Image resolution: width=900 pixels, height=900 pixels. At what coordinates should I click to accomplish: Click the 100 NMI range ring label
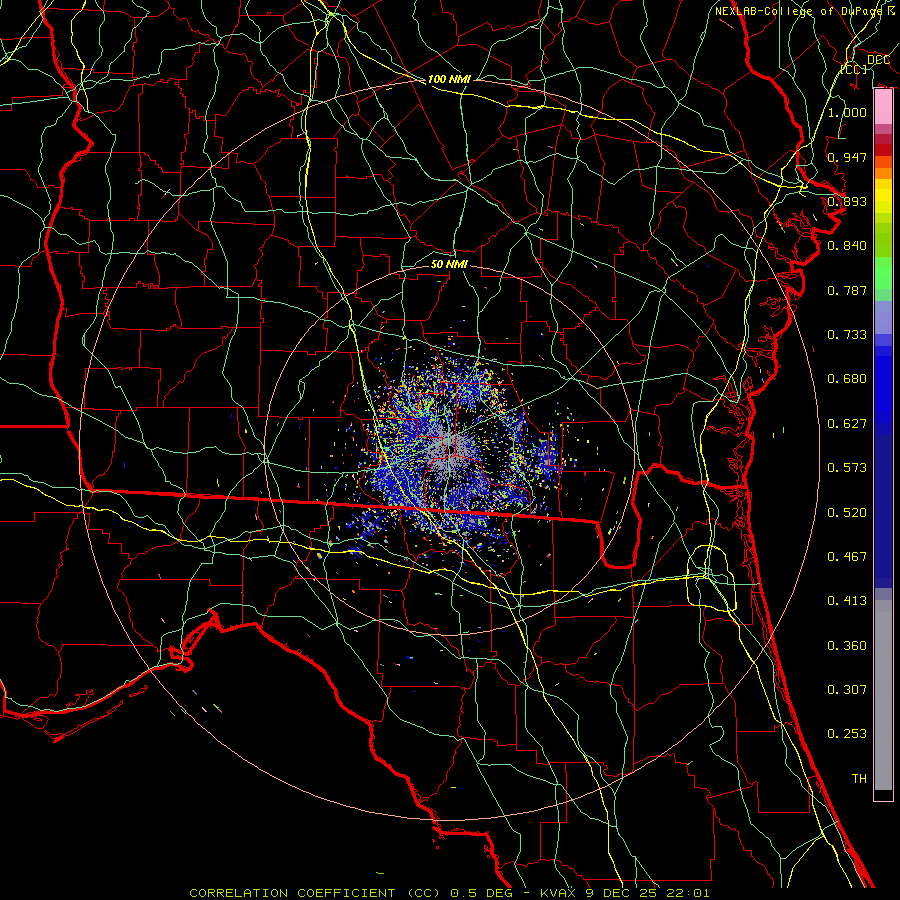(x=449, y=79)
